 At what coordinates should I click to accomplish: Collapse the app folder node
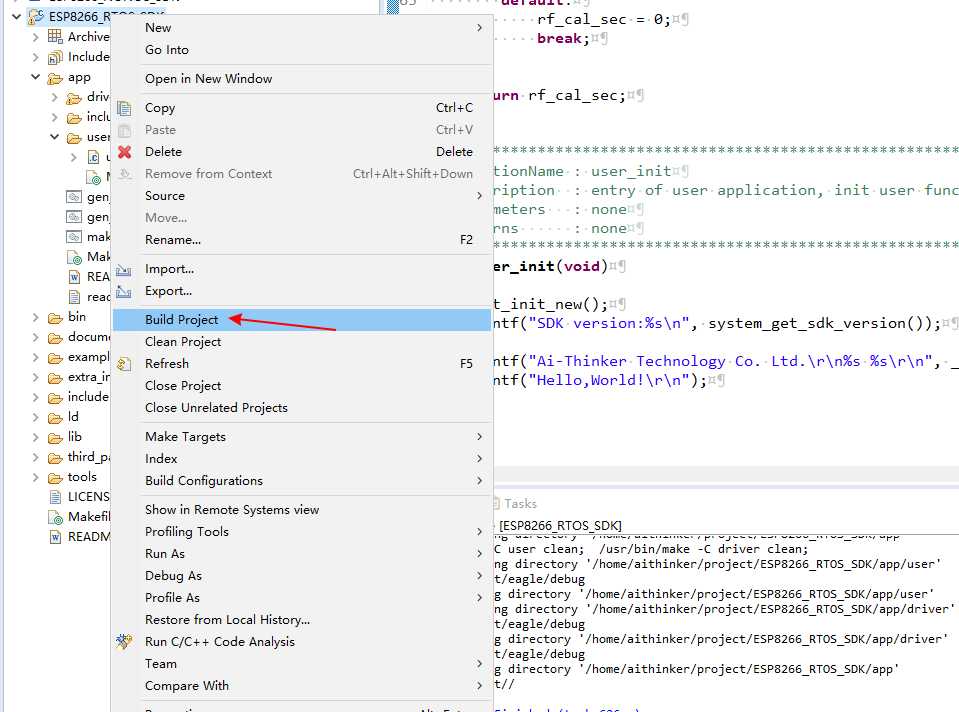[35, 77]
